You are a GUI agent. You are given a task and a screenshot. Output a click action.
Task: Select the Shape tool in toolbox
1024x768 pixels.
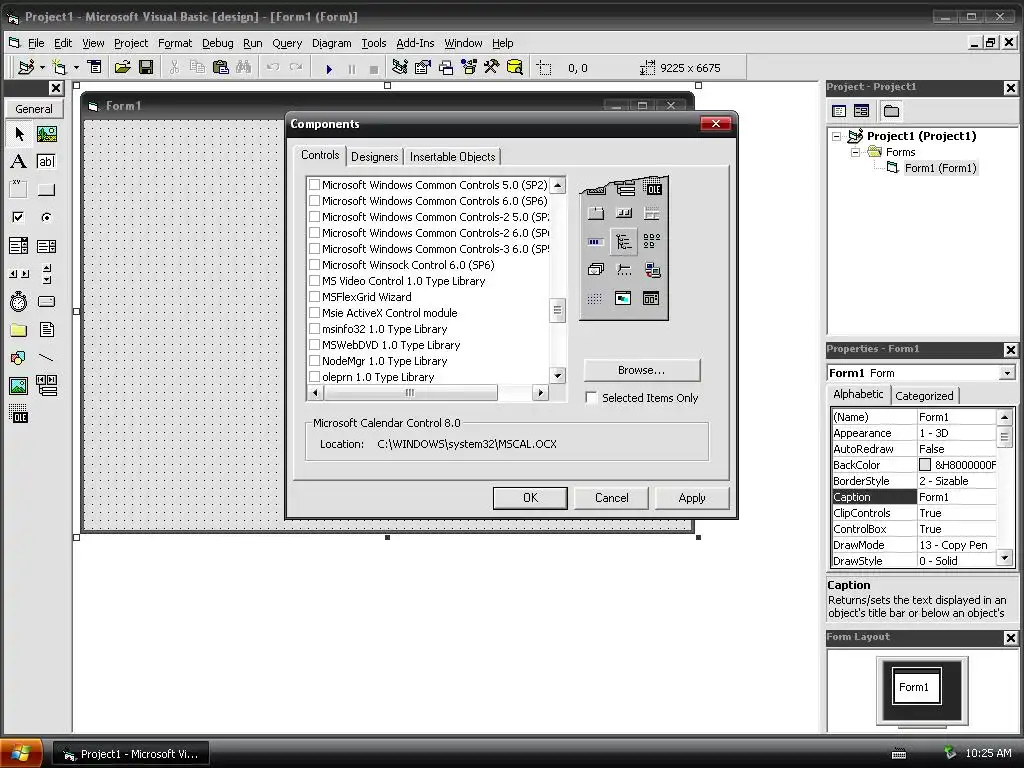[x=19, y=358]
